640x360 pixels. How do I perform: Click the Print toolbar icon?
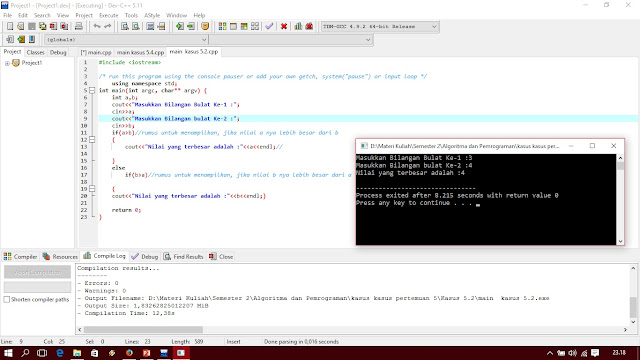[x=78, y=27]
